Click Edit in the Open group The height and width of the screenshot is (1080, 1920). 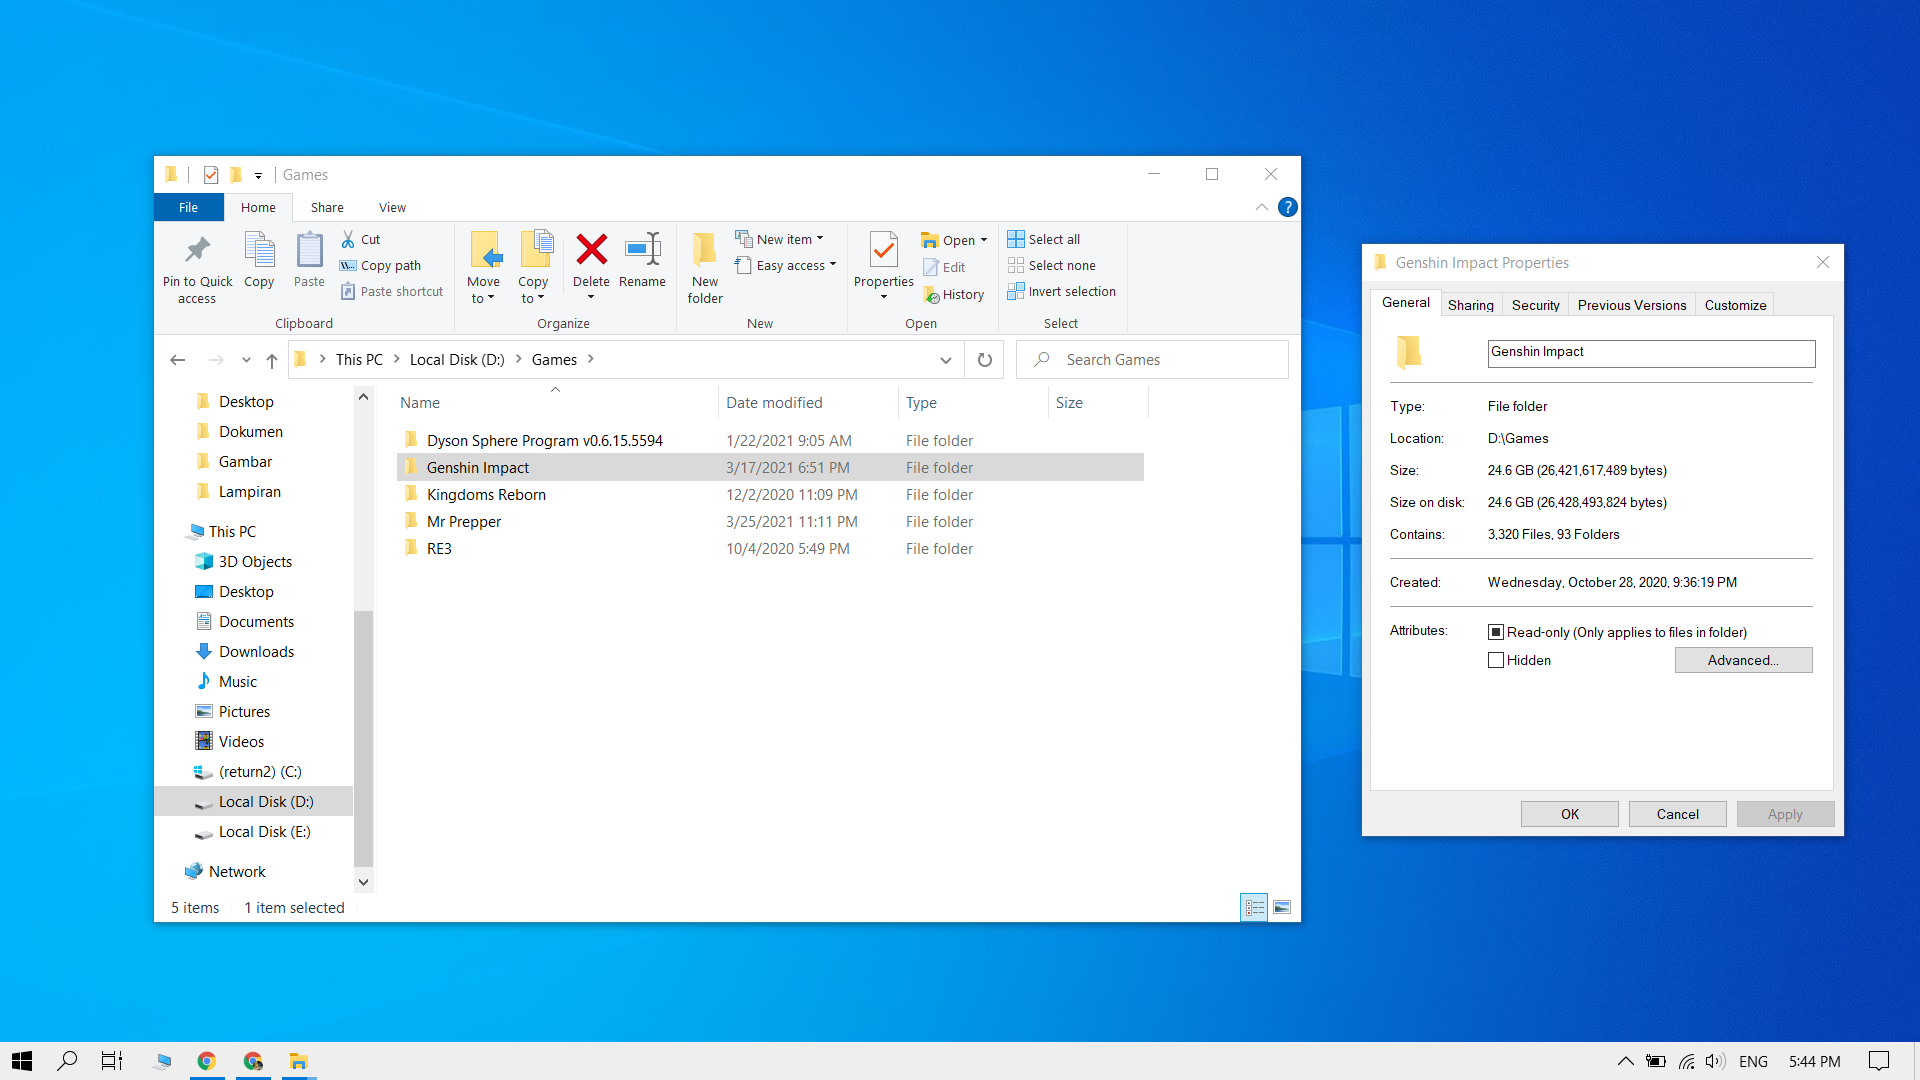(x=944, y=267)
